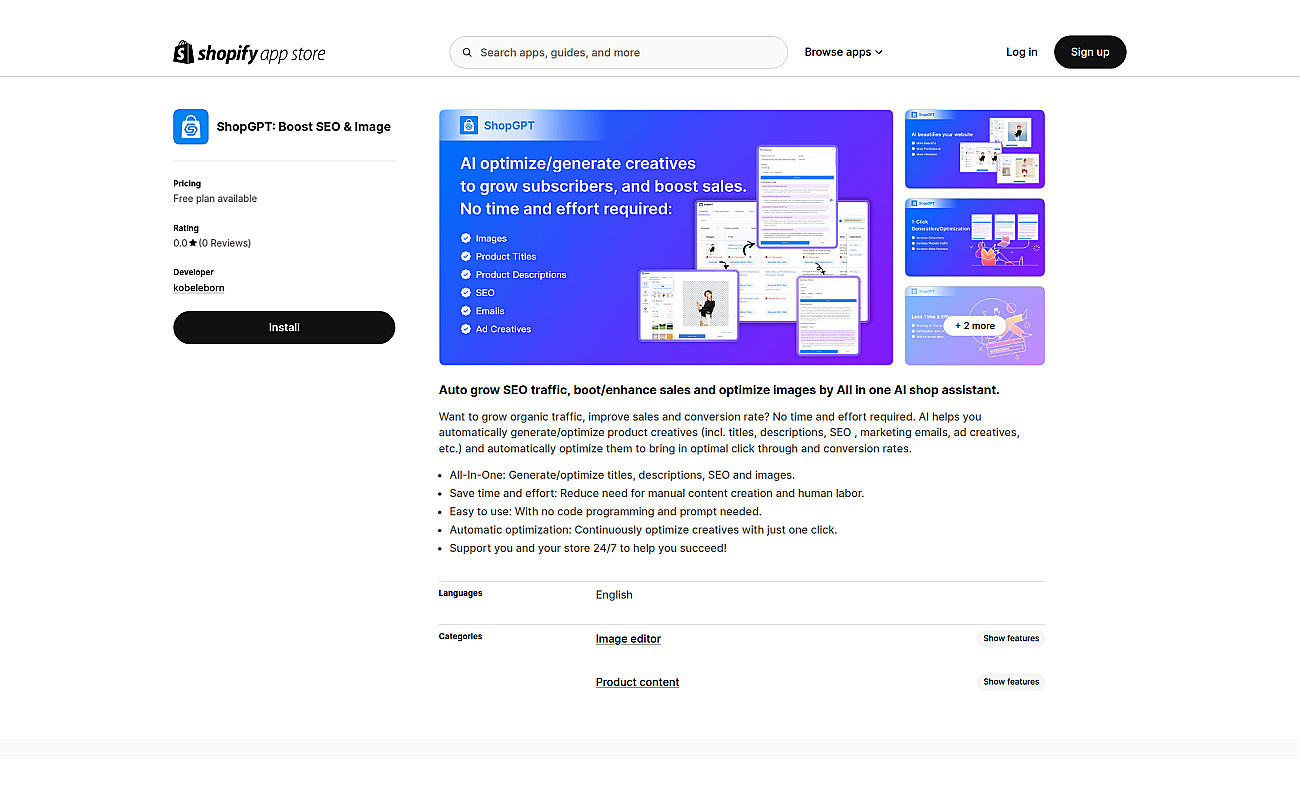Click the ShopGPT: Boost SEO & Image title
The height and width of the screenshot is (788, 1300).
click(304, 127)
